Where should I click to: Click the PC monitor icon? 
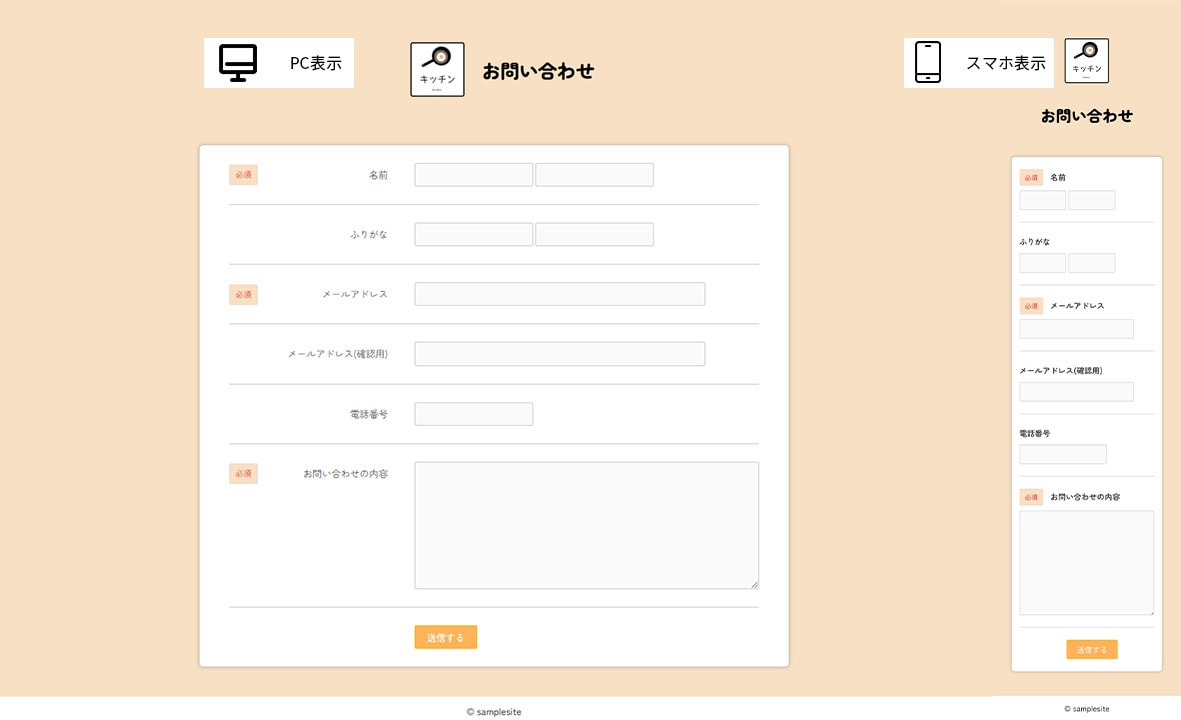pyautogui.click(x=238, y=63)
